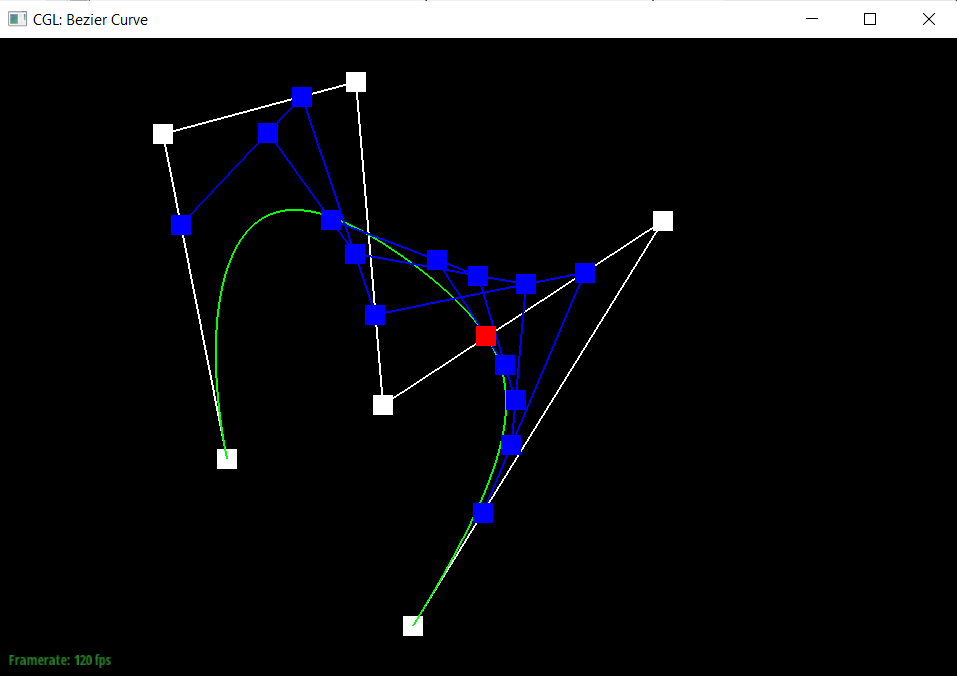Select the bottom-most white control point

413,626
